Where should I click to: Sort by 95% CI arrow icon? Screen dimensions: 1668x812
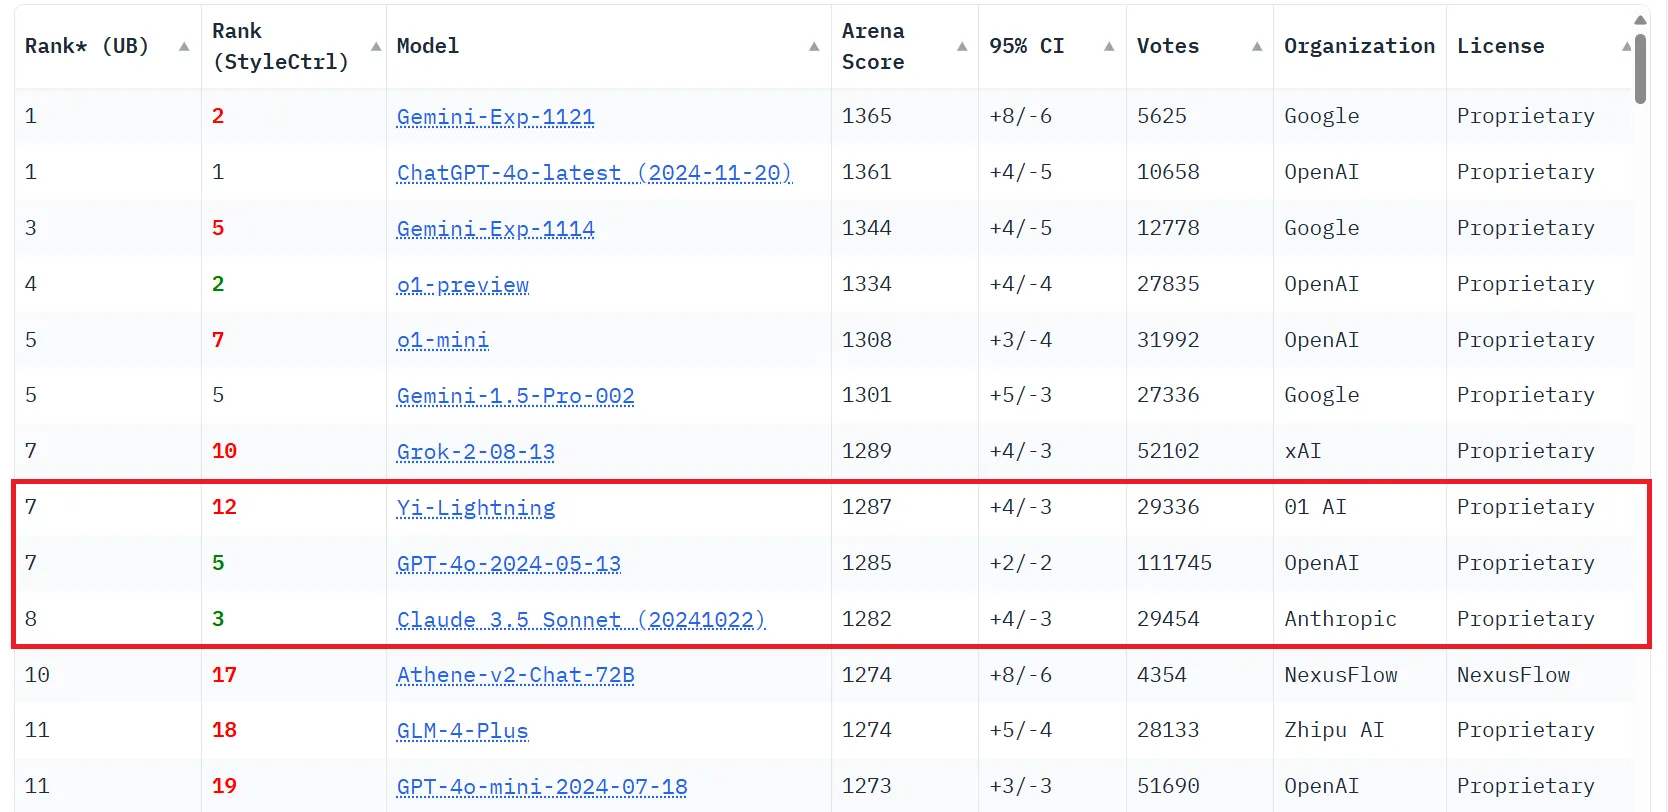tap(1109, 47)
